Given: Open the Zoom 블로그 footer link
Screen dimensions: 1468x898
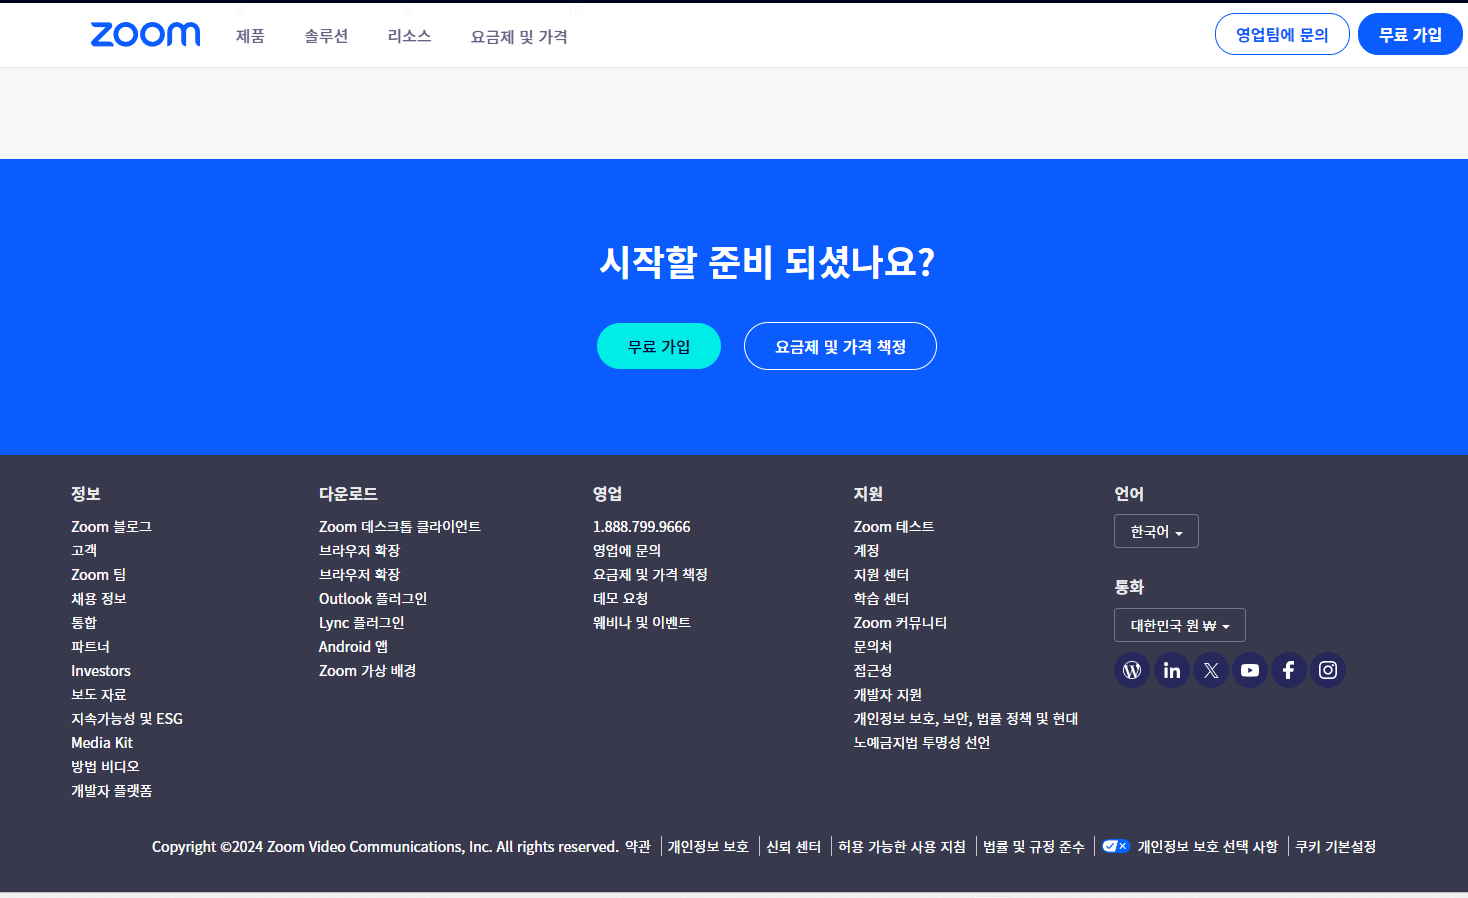Looking at the screenshot, I should tap(111, 526).
